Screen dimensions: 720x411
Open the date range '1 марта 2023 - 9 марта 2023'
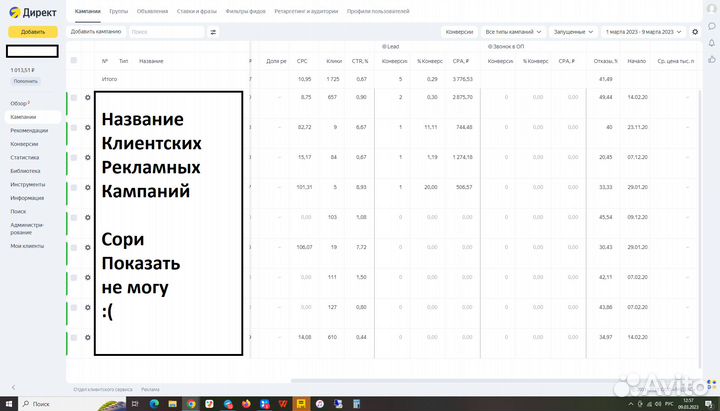point(643,32)
